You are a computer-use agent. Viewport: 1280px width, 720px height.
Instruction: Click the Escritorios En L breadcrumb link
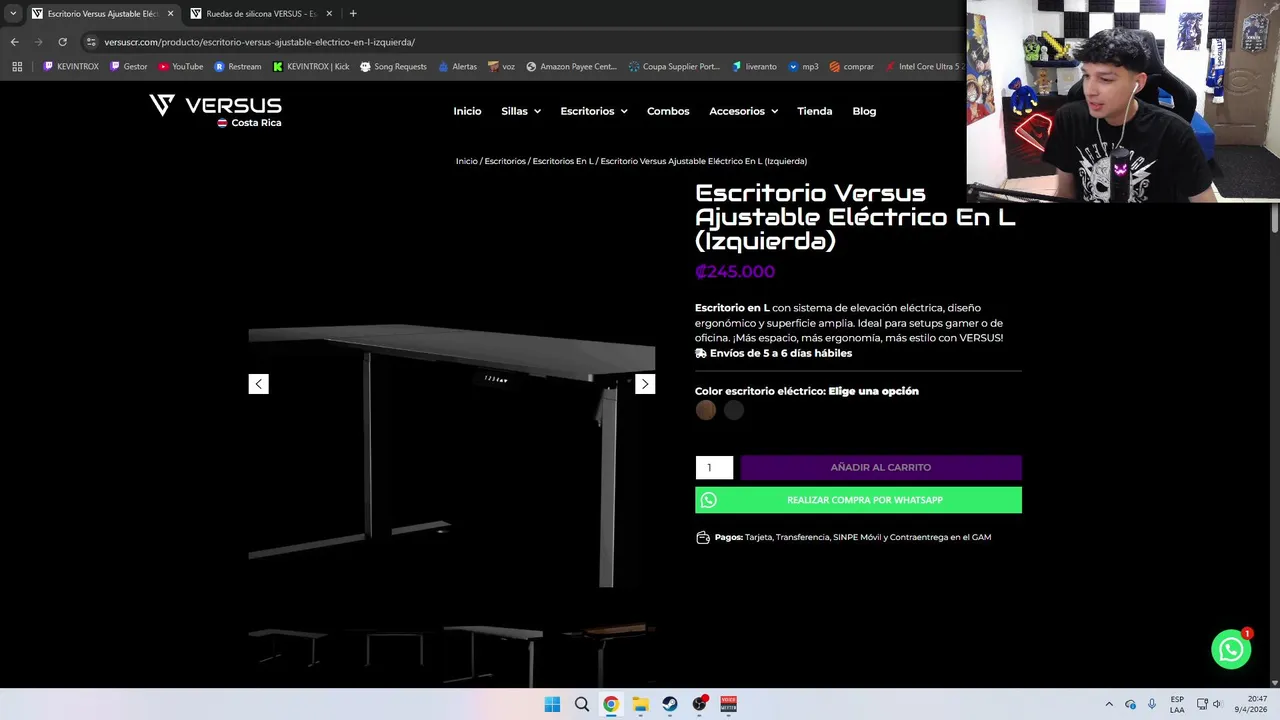(563, 161)
